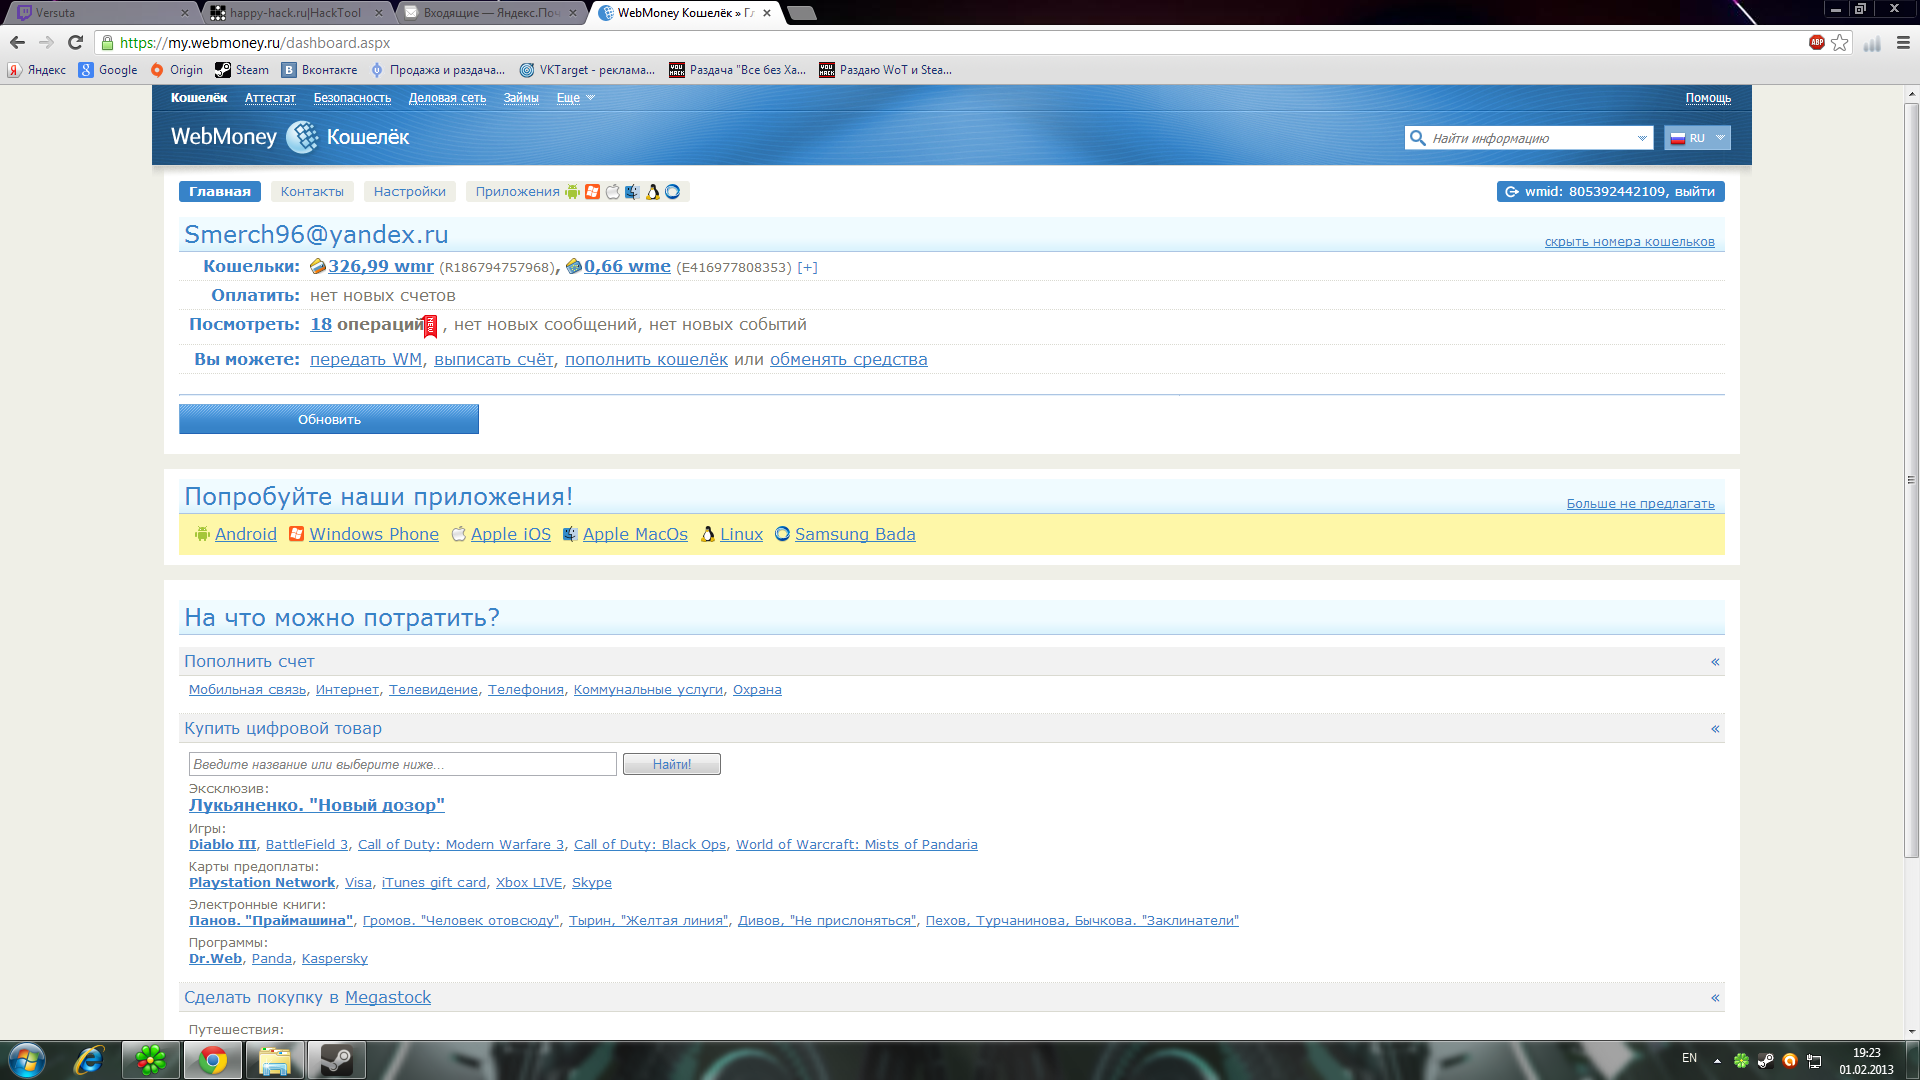Open the Контакты tab
This screenshot has height=1080, width=1920.
(x=312, y=192)
